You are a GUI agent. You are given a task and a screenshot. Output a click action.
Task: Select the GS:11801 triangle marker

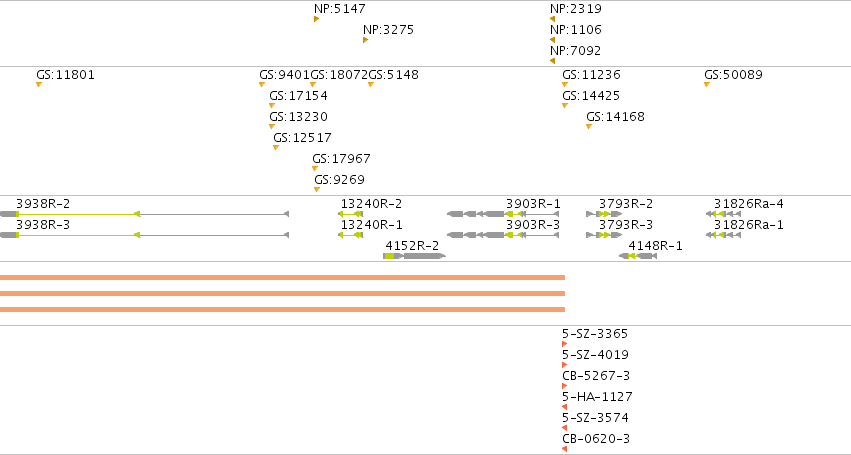pos(39,85)
